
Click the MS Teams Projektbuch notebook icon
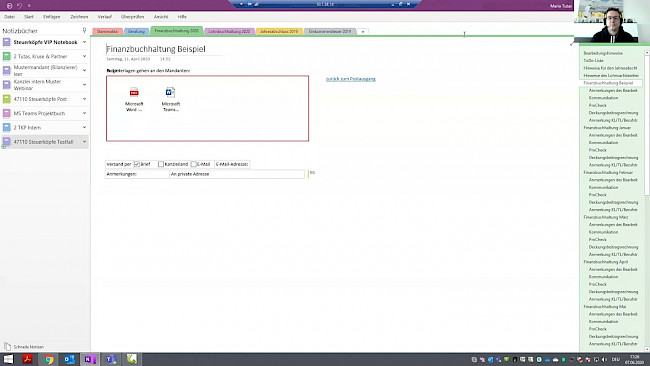7,113
